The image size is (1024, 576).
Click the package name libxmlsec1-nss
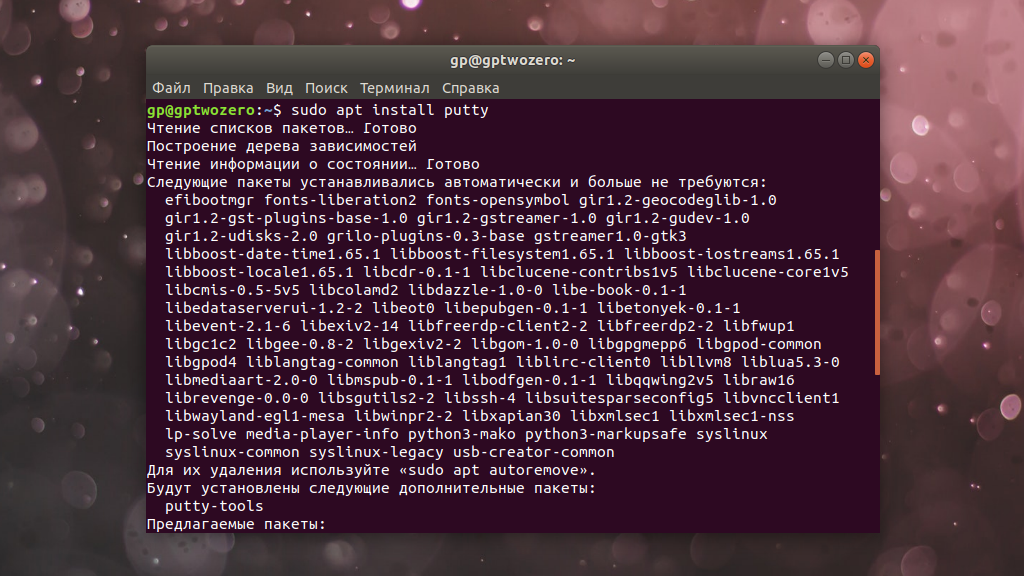coord(732,416)
